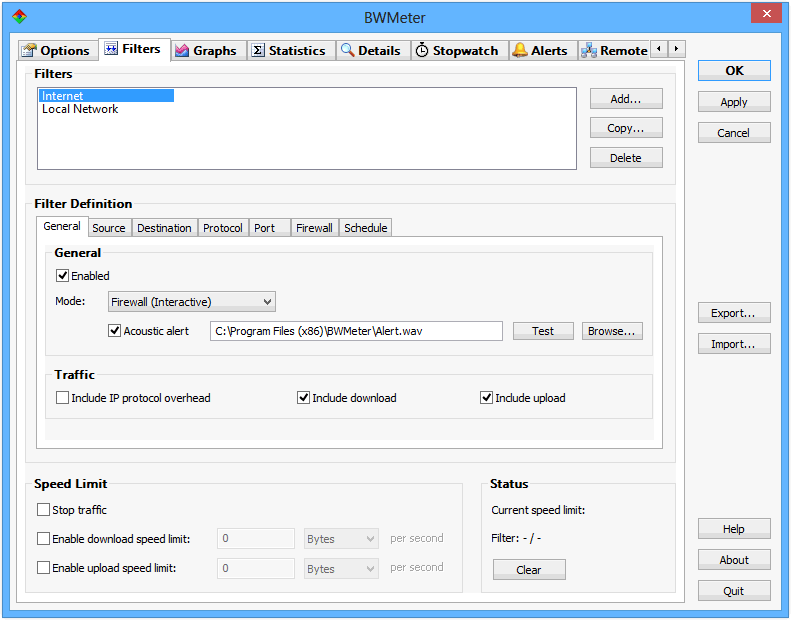Toggle Include upload checkbox
This screenshot has height=620, width=791.
pos(486,398)
